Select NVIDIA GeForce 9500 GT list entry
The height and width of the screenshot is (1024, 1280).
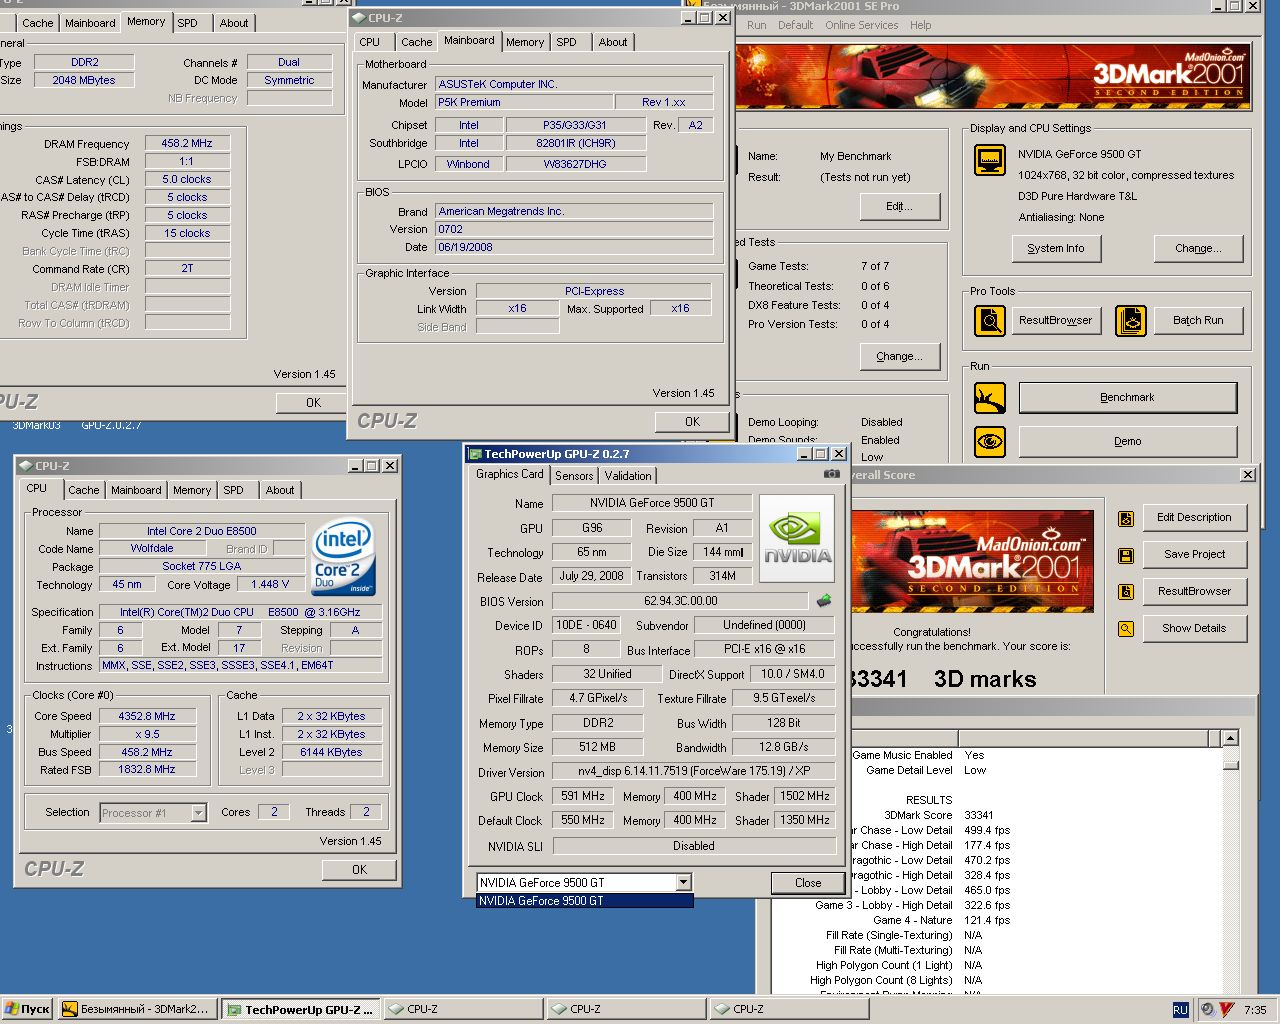click(x=584, y=901)
